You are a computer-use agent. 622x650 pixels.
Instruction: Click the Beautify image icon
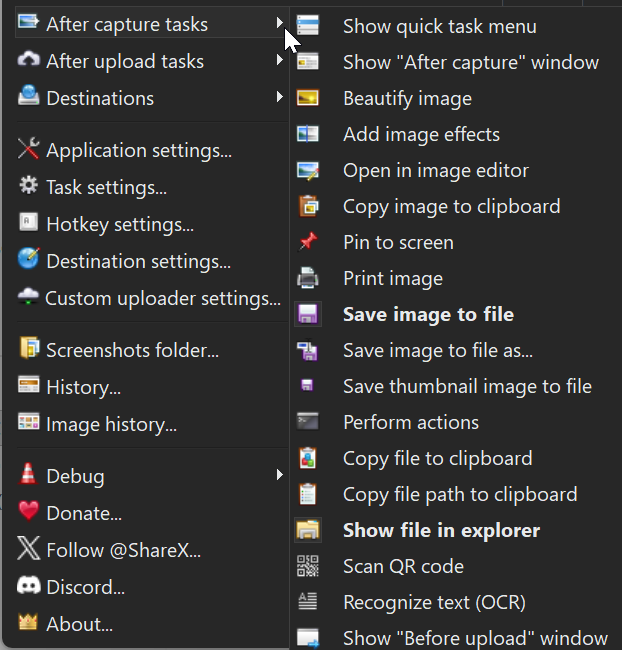click(x=308, y=98)
